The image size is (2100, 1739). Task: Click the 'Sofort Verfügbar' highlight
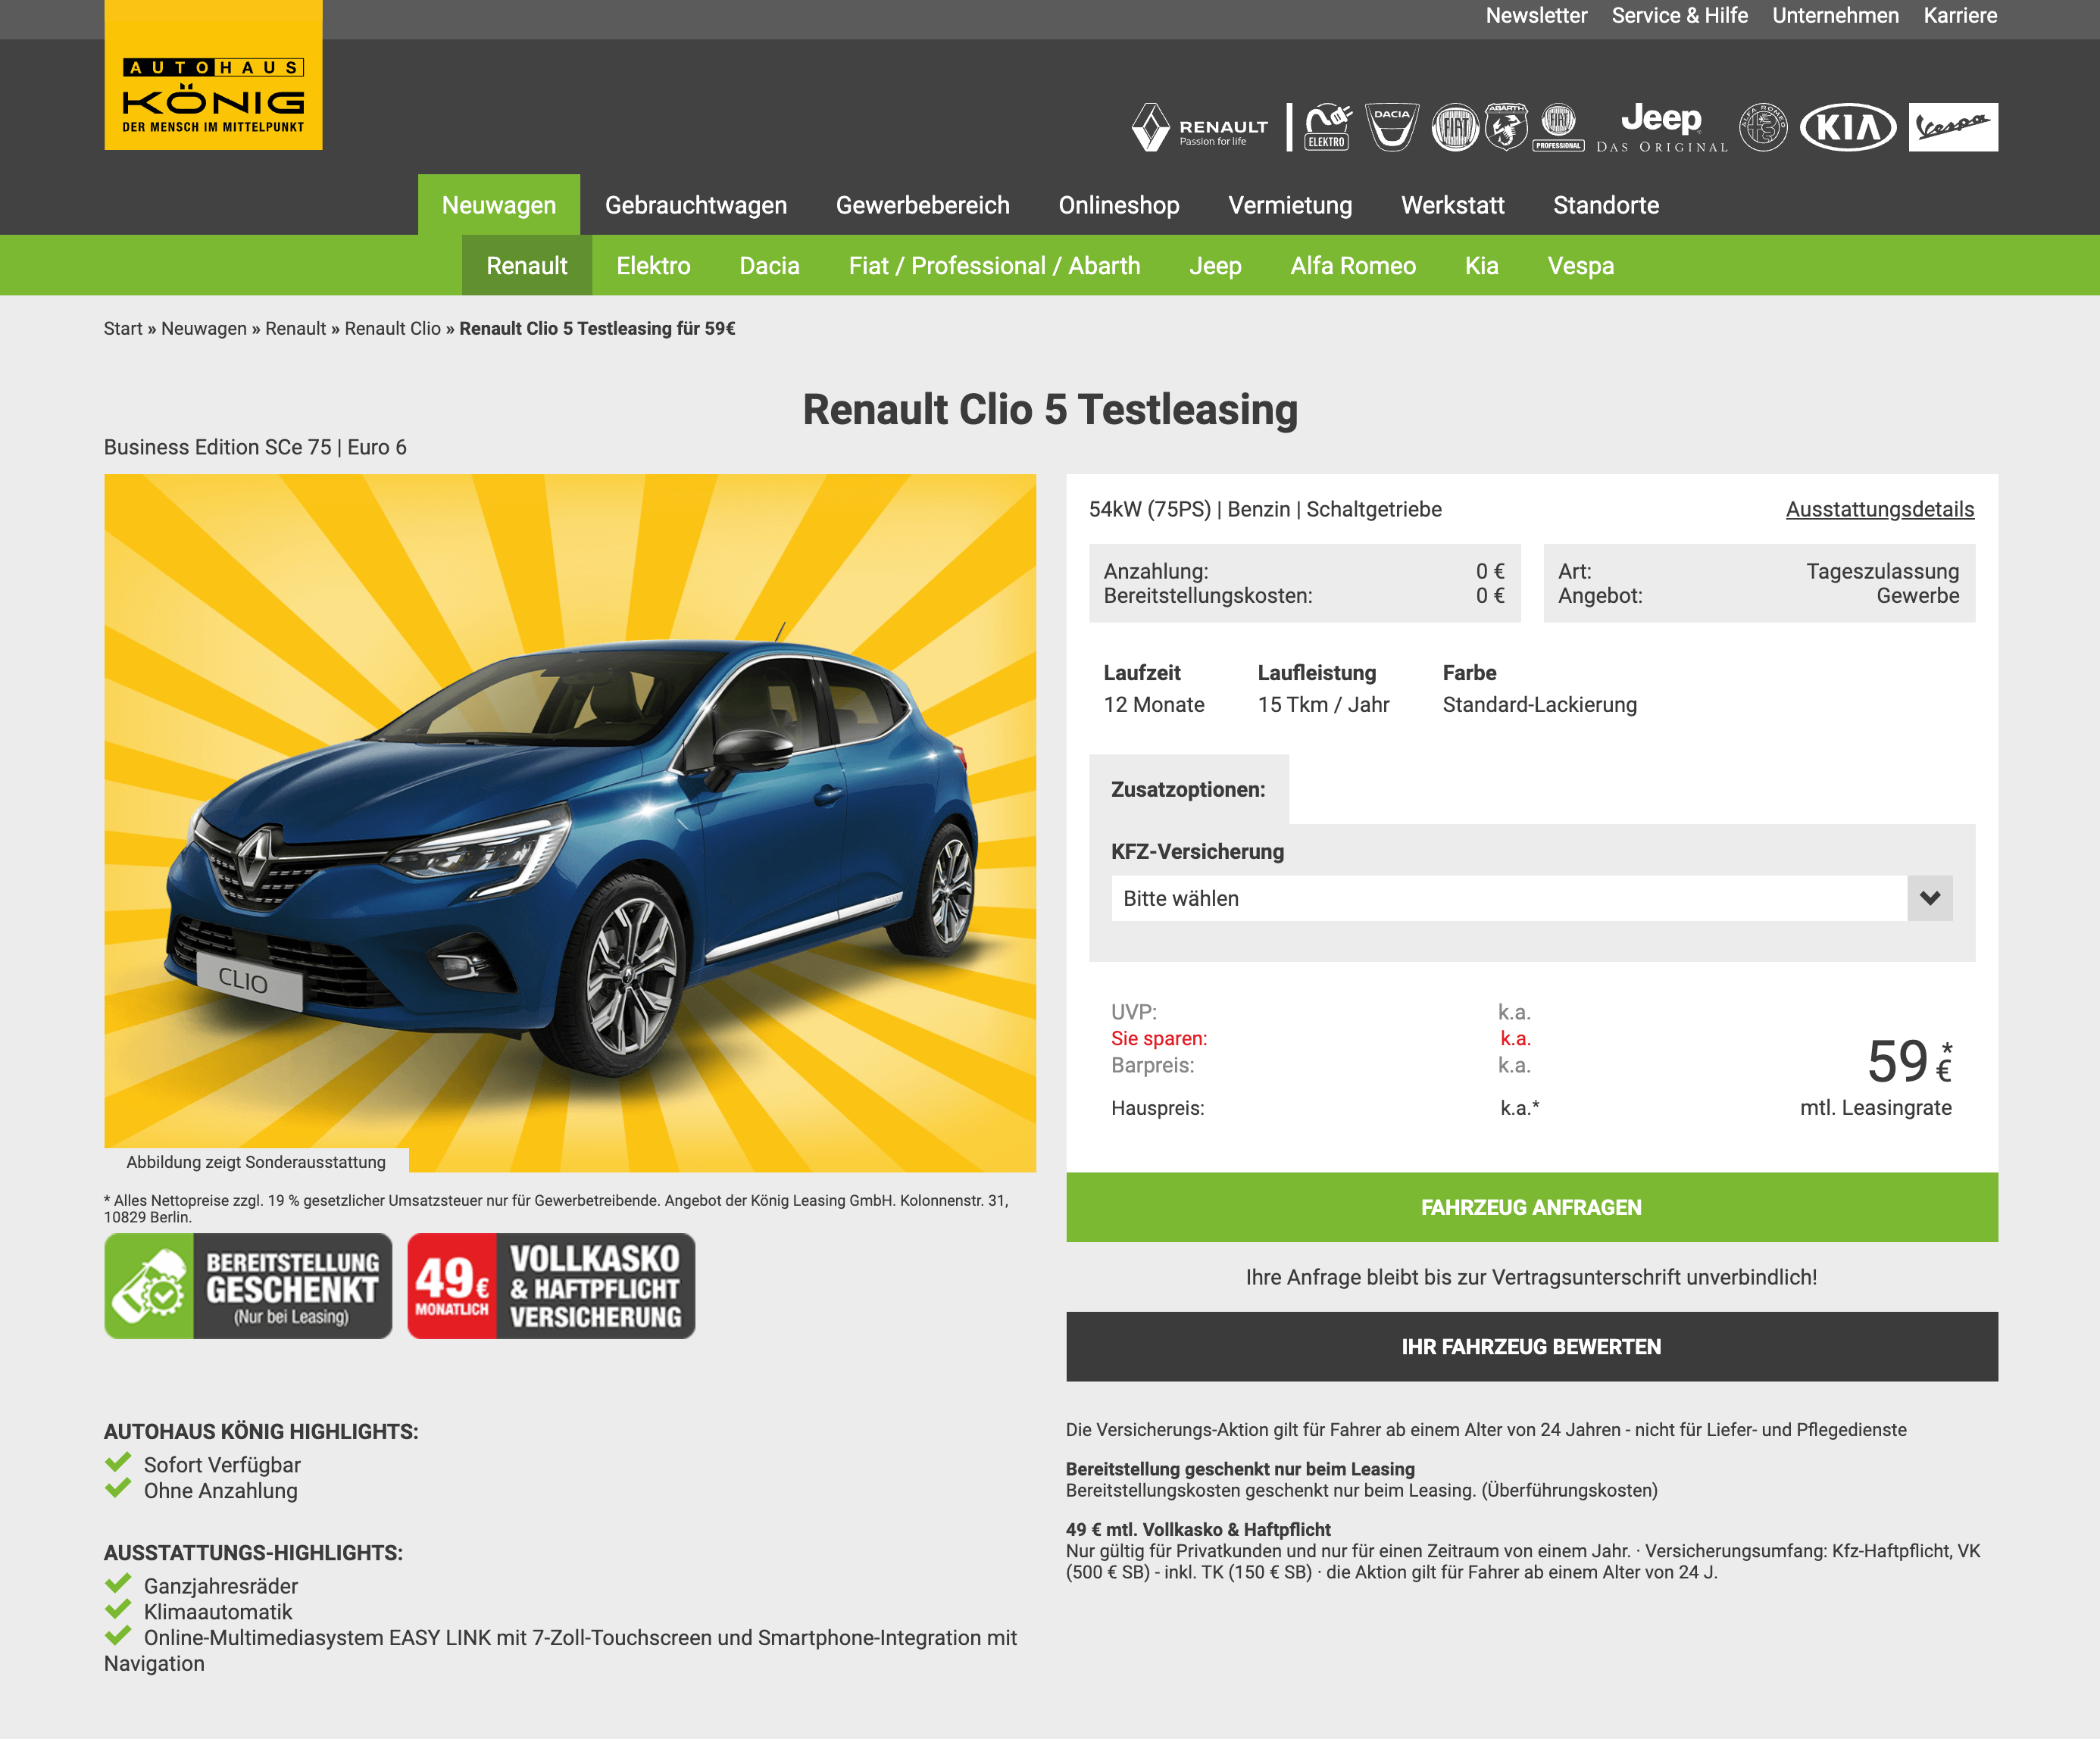(222, 1465)
